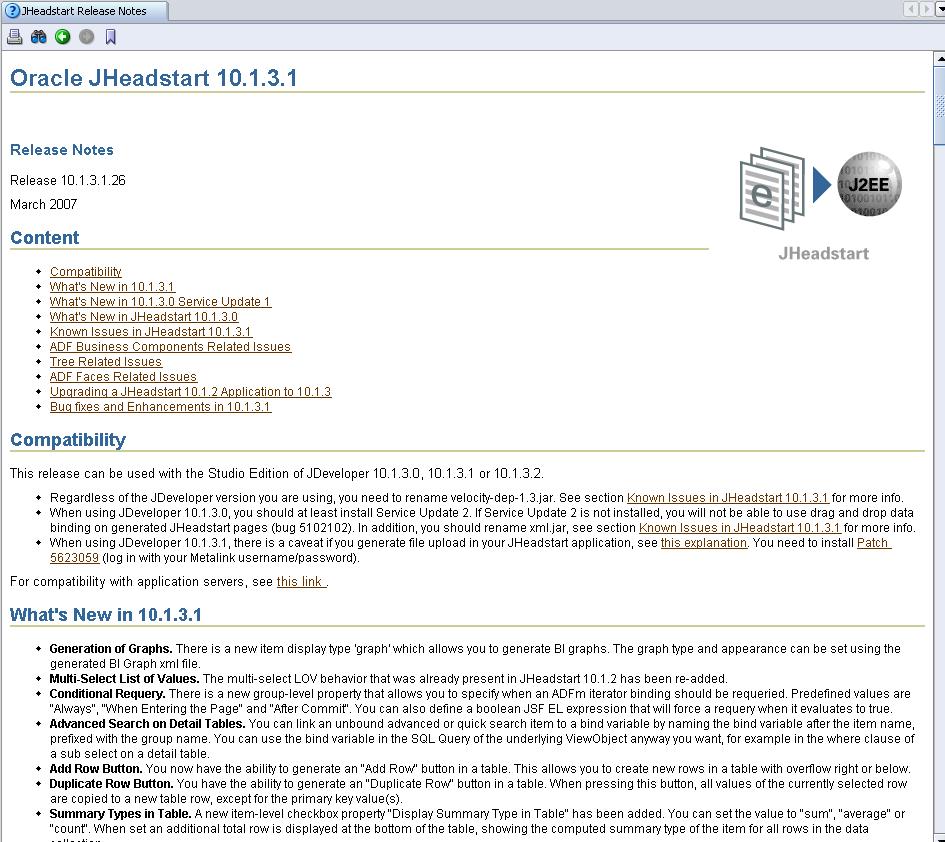Image resolution: width=945 pixels, height=842 pixels.
Task: Open Find using the binoculars icon
Action: (x=39, y=37)
